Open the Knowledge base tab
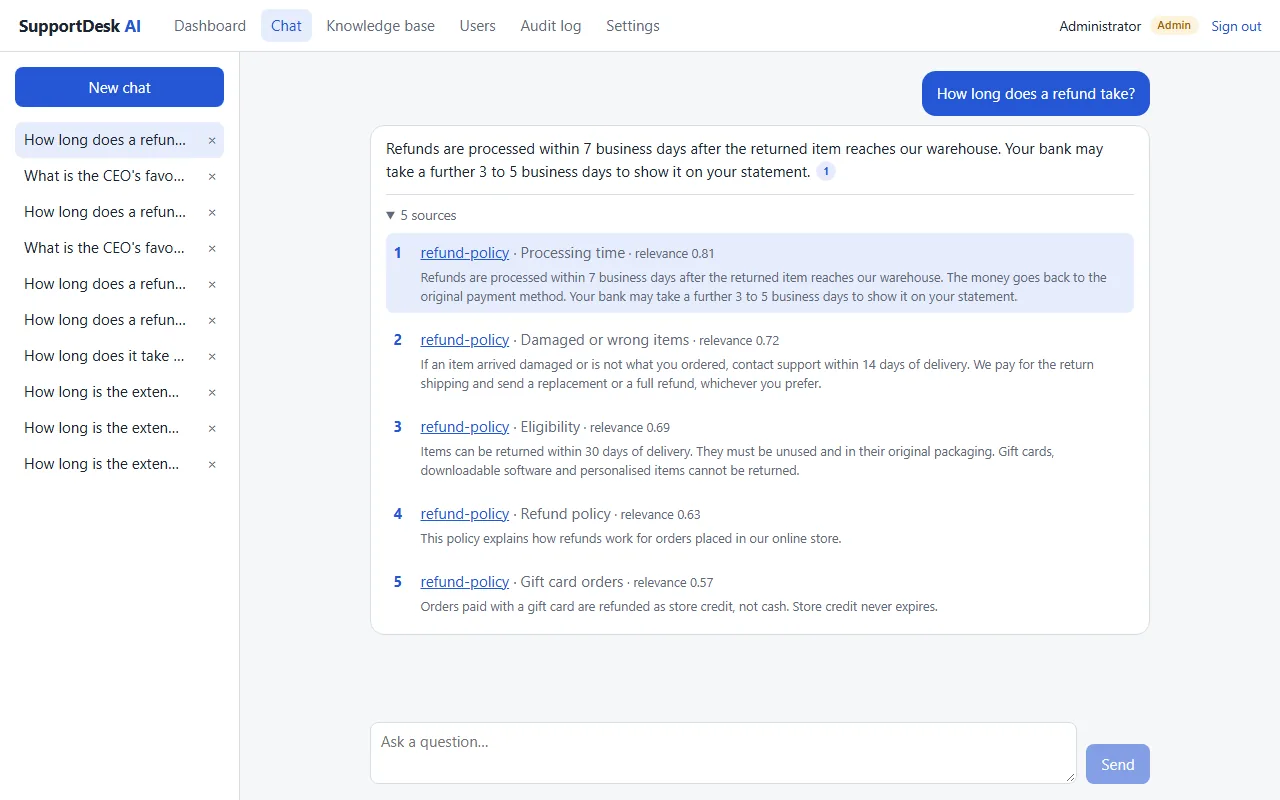The width and height of the screenshot is (1280, 800). coord(380,26)
